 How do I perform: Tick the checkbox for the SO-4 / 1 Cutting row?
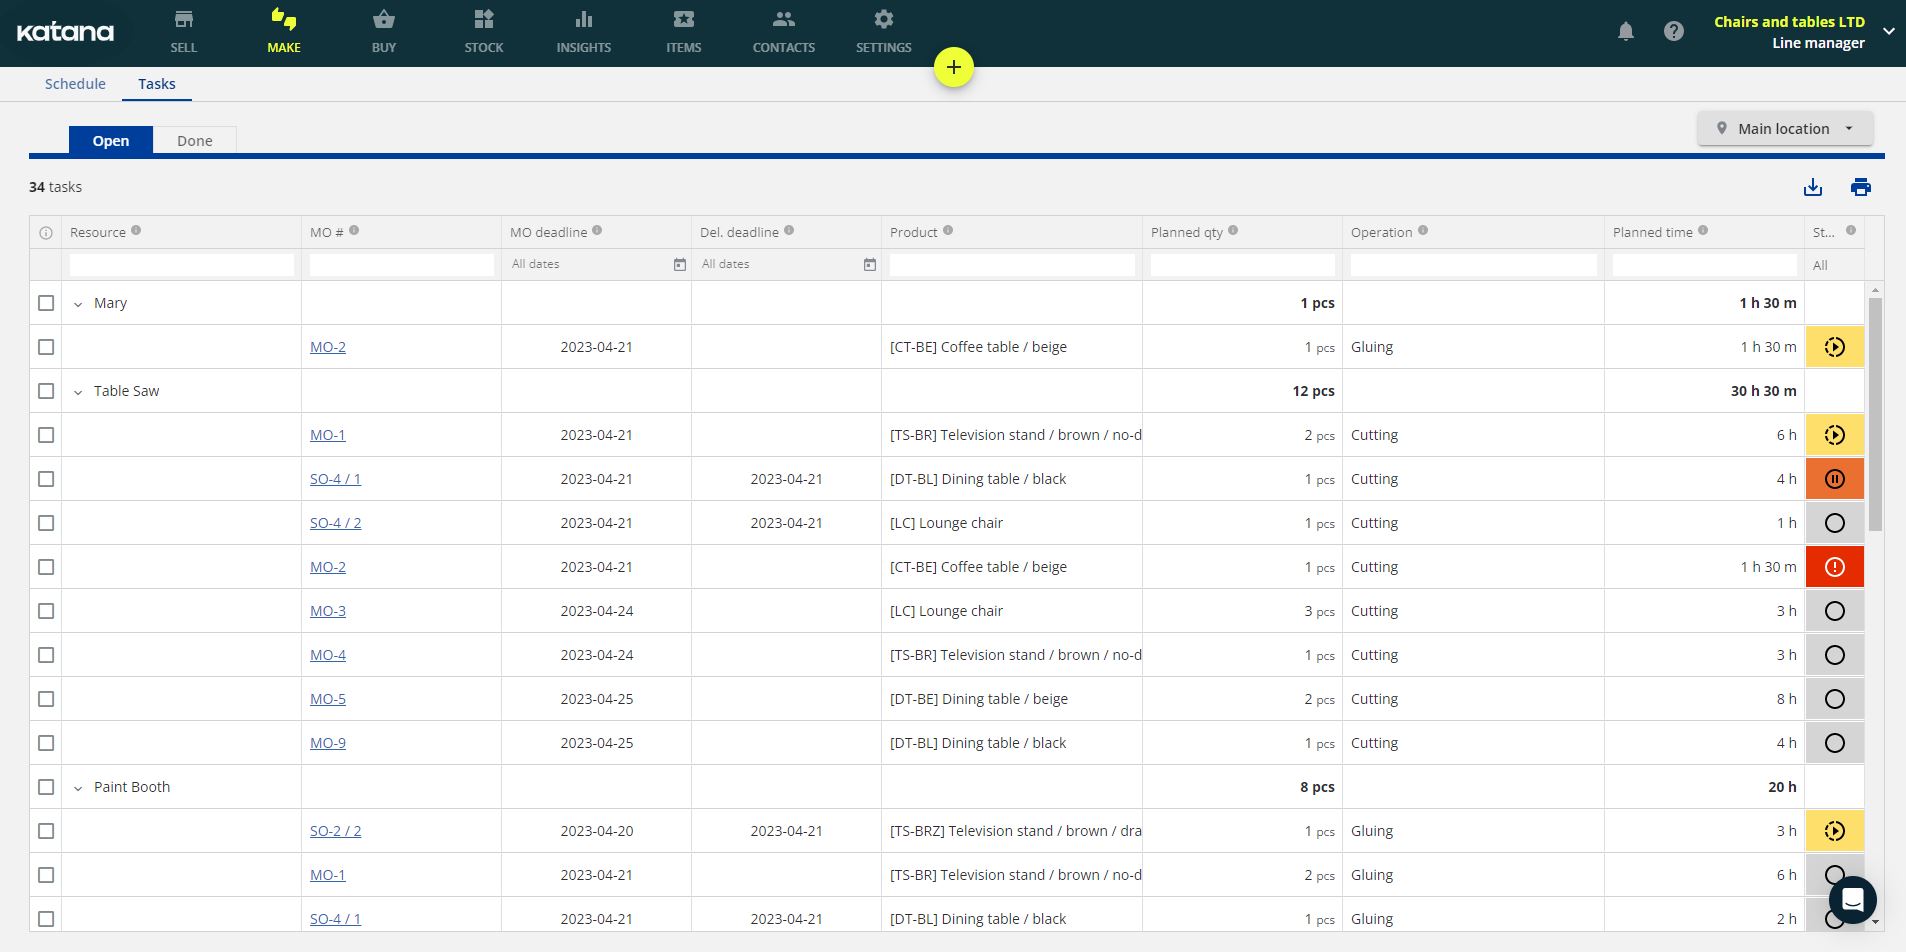pyautogui.click(x=46, y=479)
